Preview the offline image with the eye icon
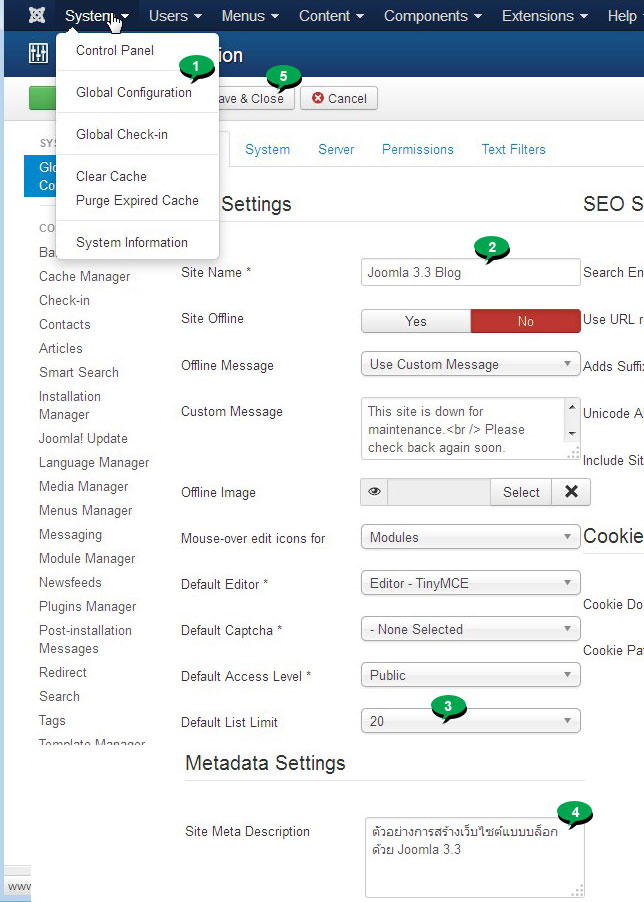 click(x=374, y=492)
